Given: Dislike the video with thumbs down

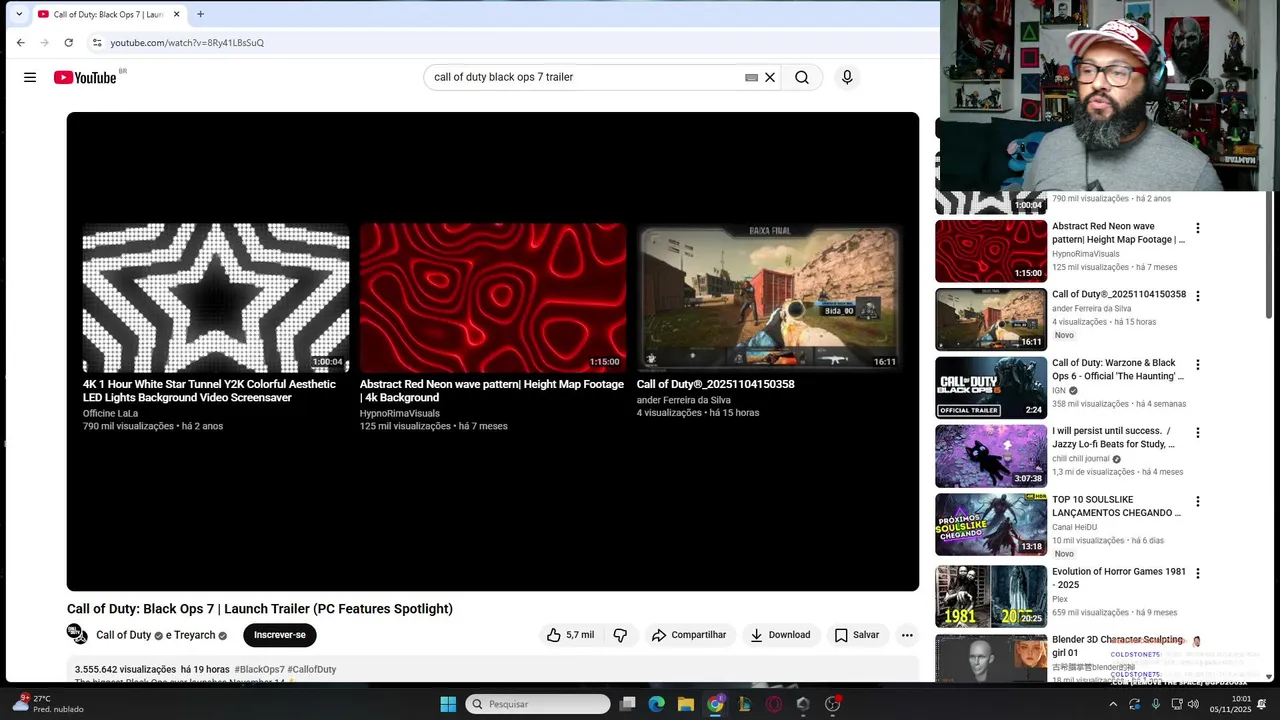Looking at the screenshot, I should click(620, 635).
